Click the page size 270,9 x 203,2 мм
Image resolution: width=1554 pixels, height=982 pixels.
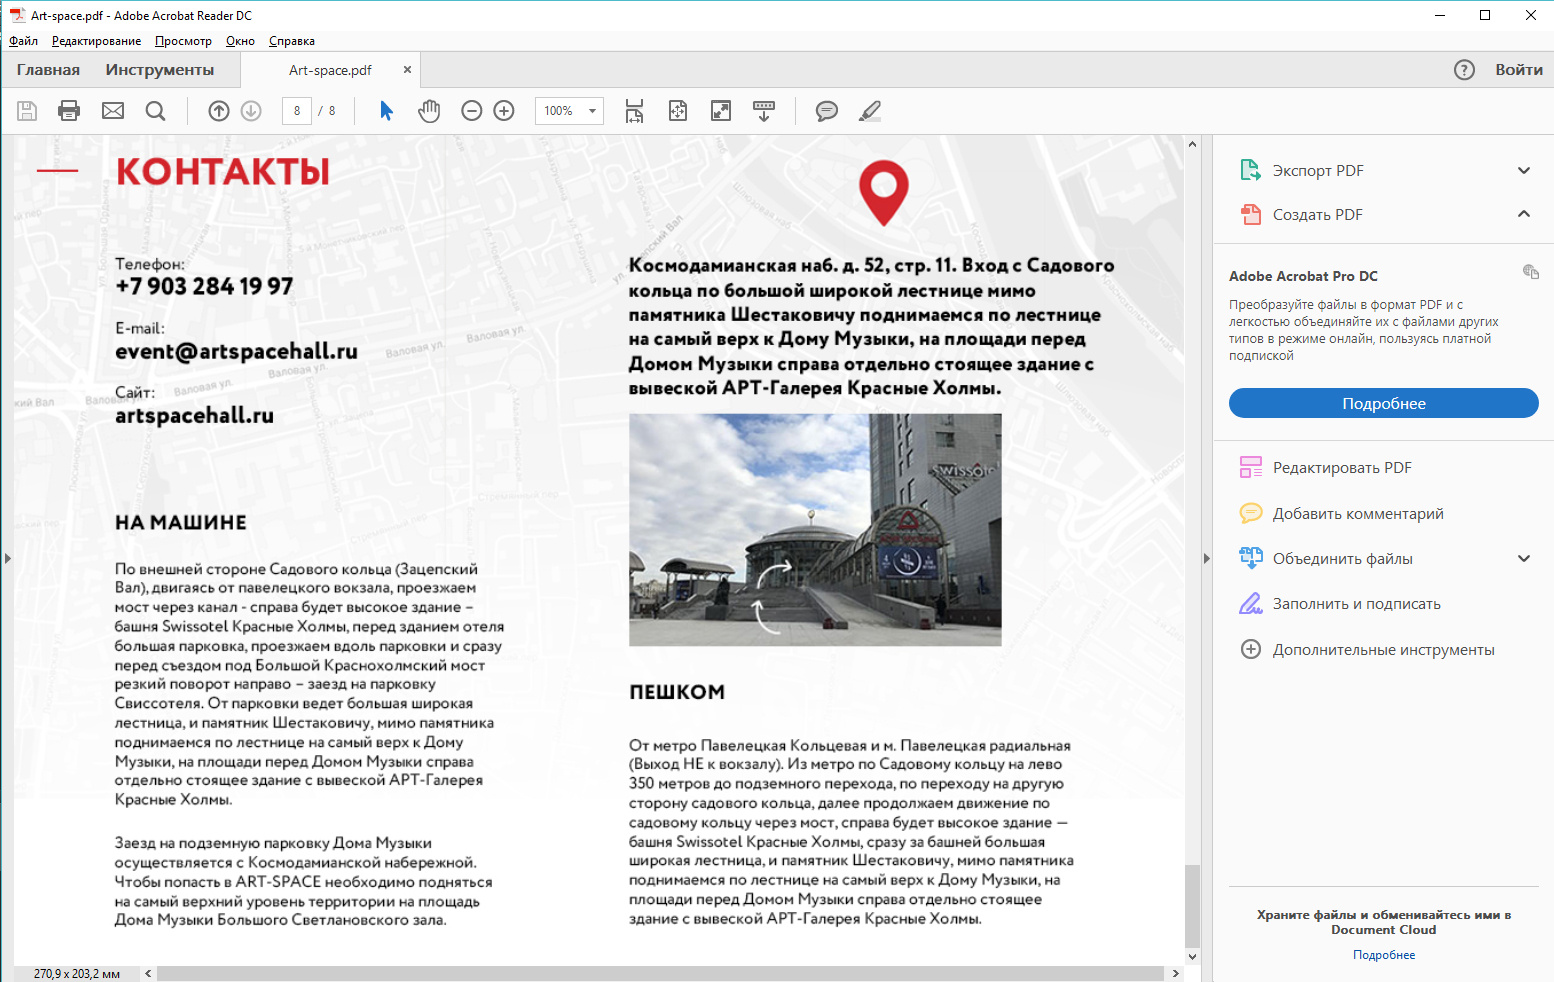tap(77, 973)
